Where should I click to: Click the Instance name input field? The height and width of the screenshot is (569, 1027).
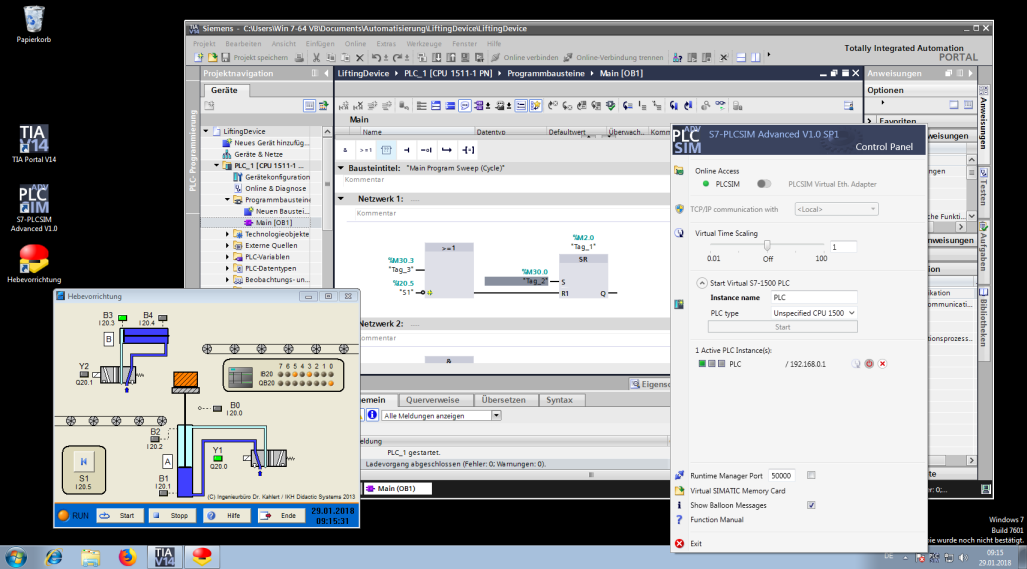[813, 297]
